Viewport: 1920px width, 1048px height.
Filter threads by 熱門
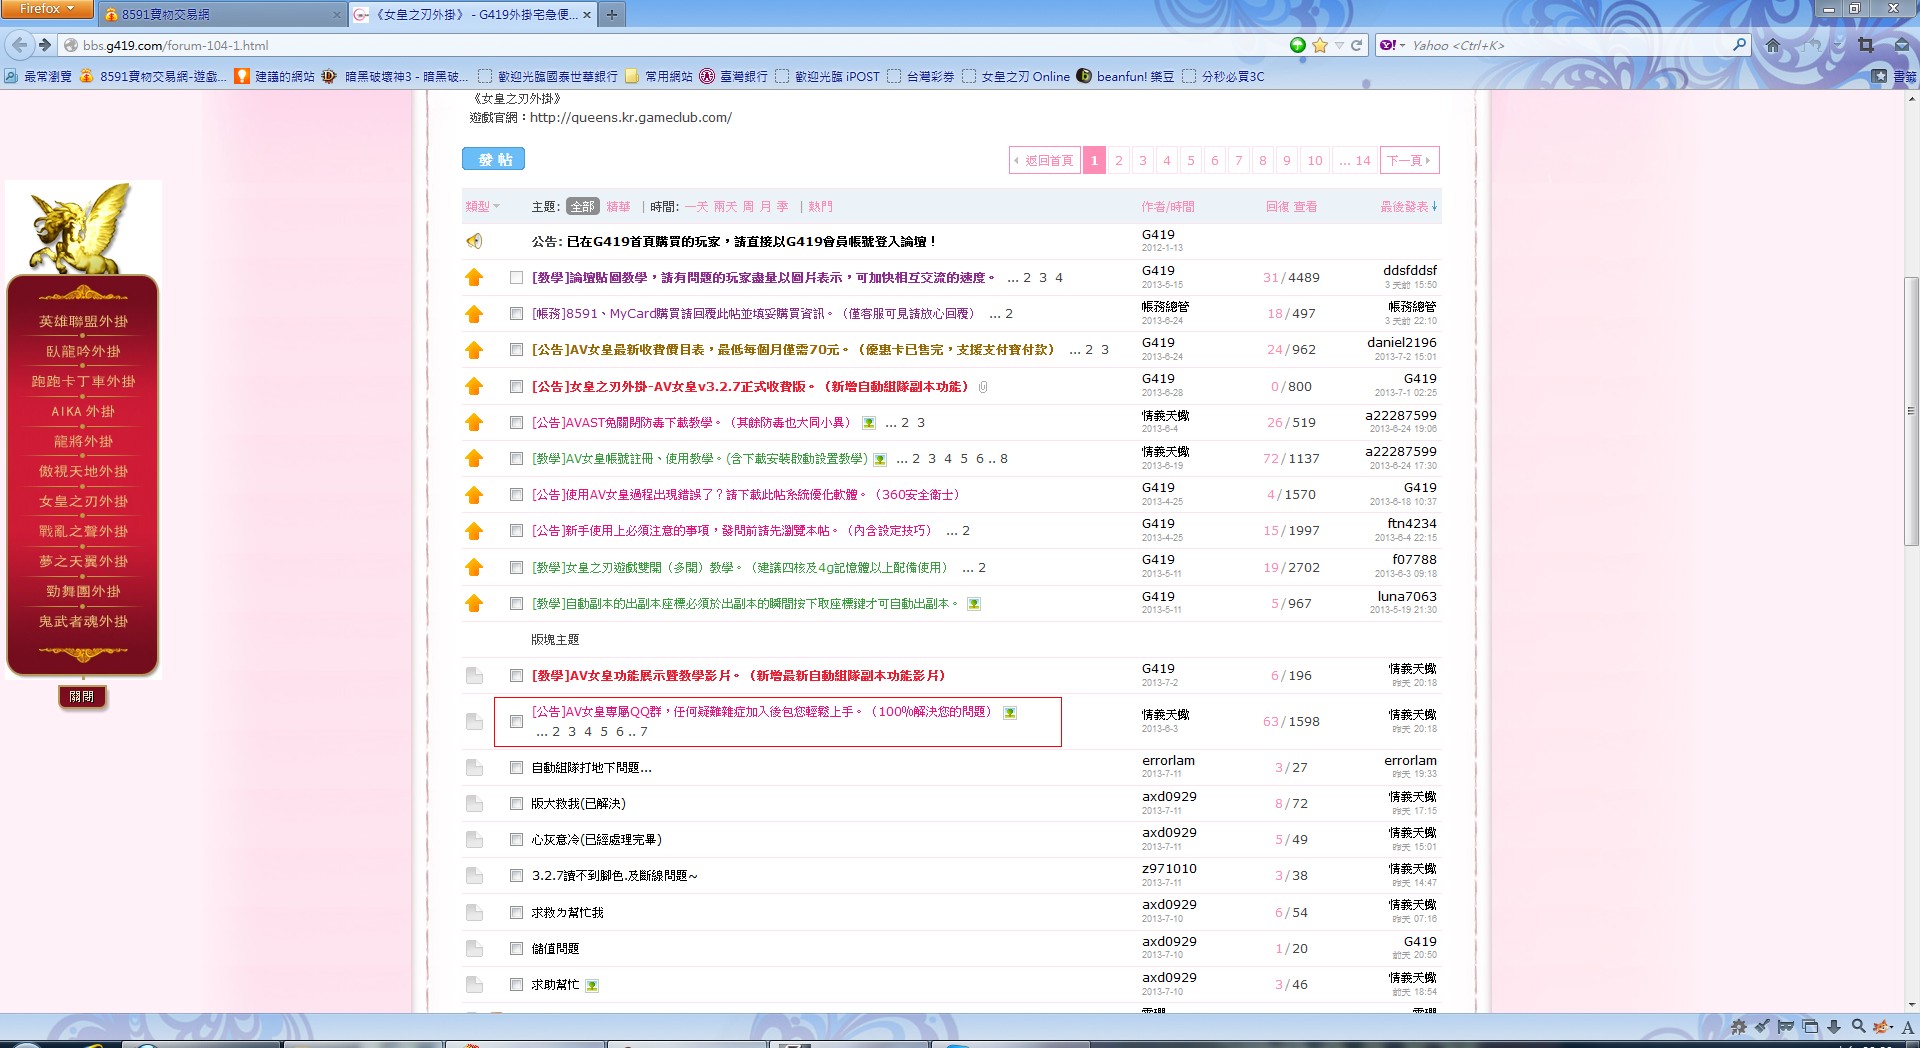click(x=820, y=207)
